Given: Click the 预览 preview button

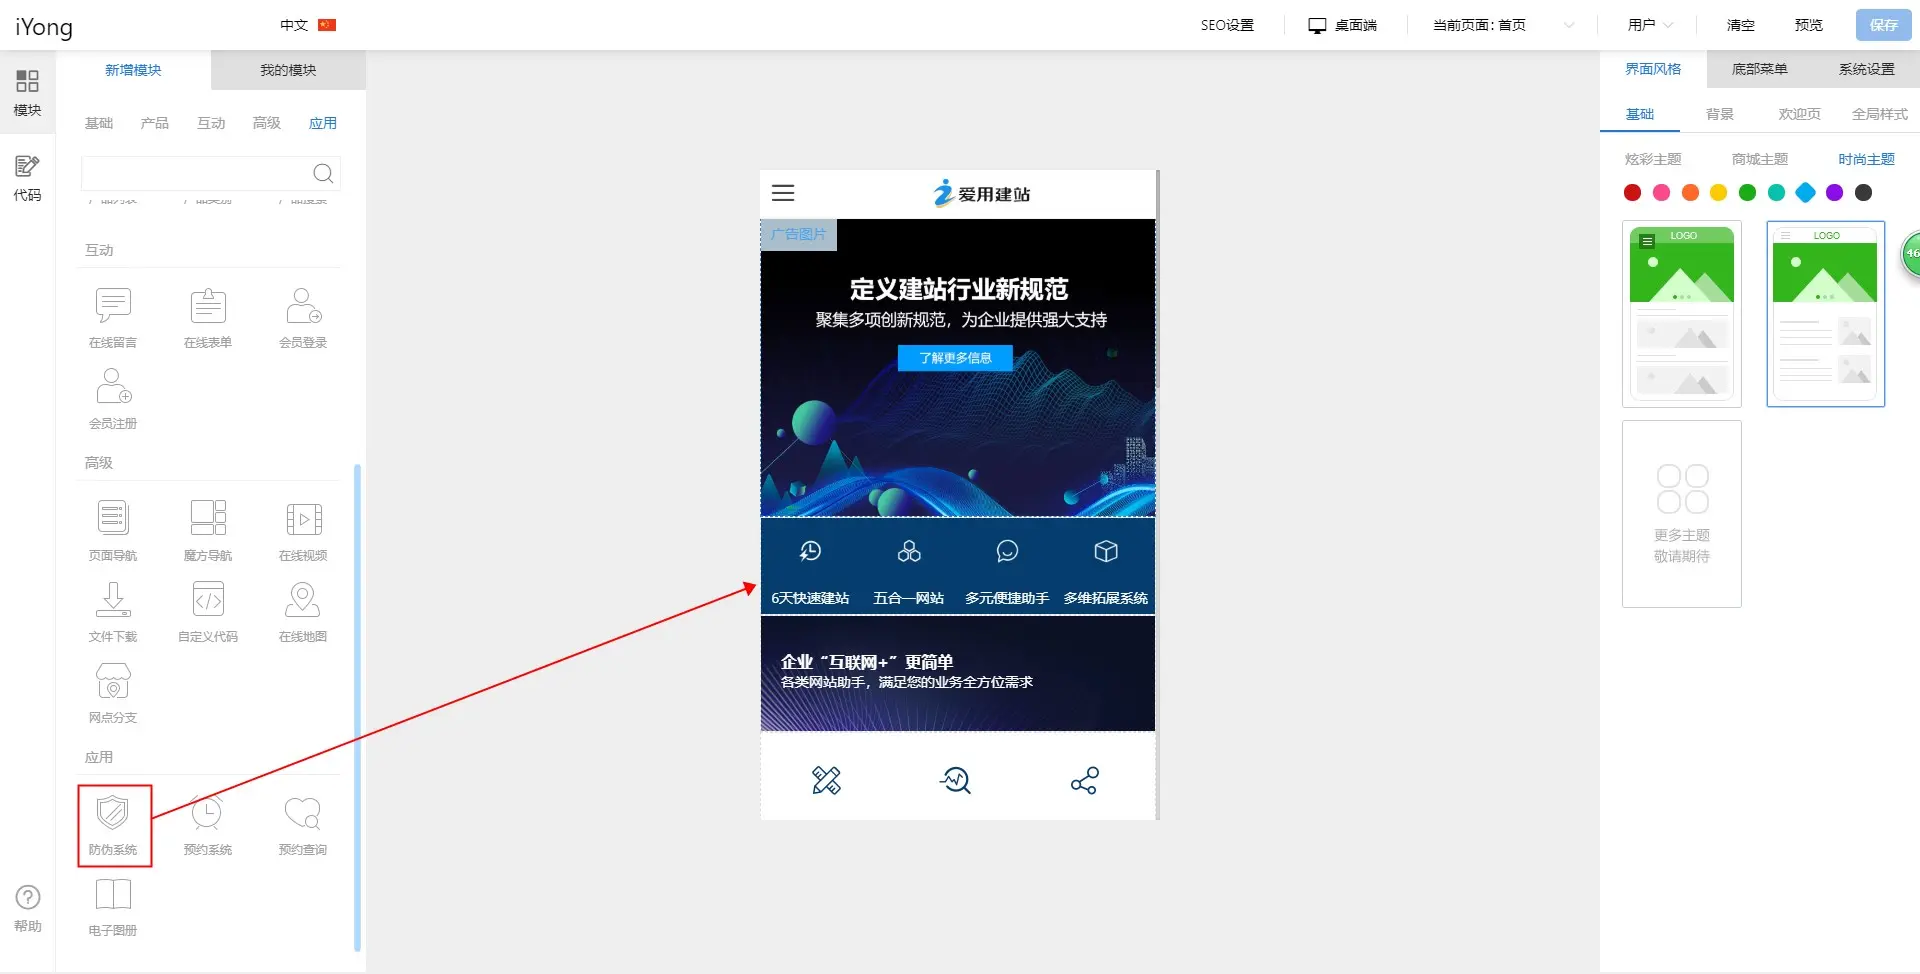Looking at the screenshot, I should [x=1808, y=25].
